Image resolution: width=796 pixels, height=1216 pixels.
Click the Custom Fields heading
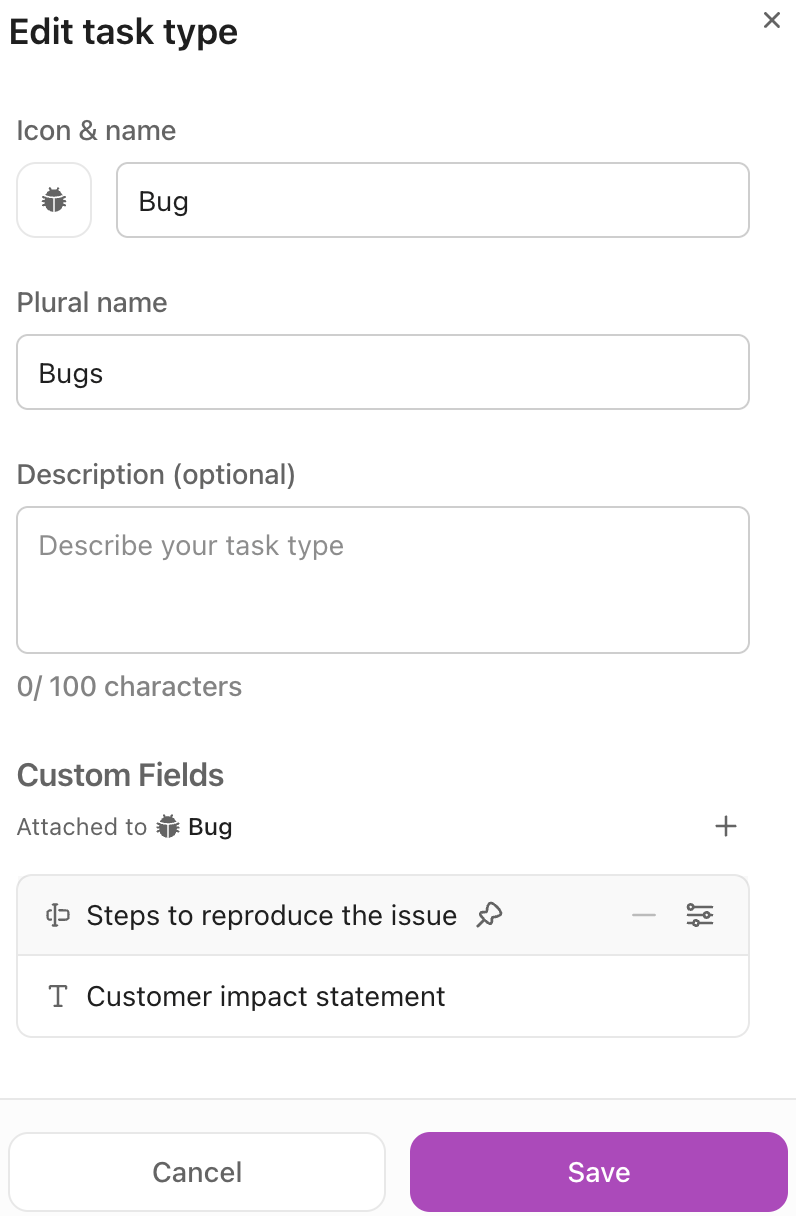click(x=120, y=775)
